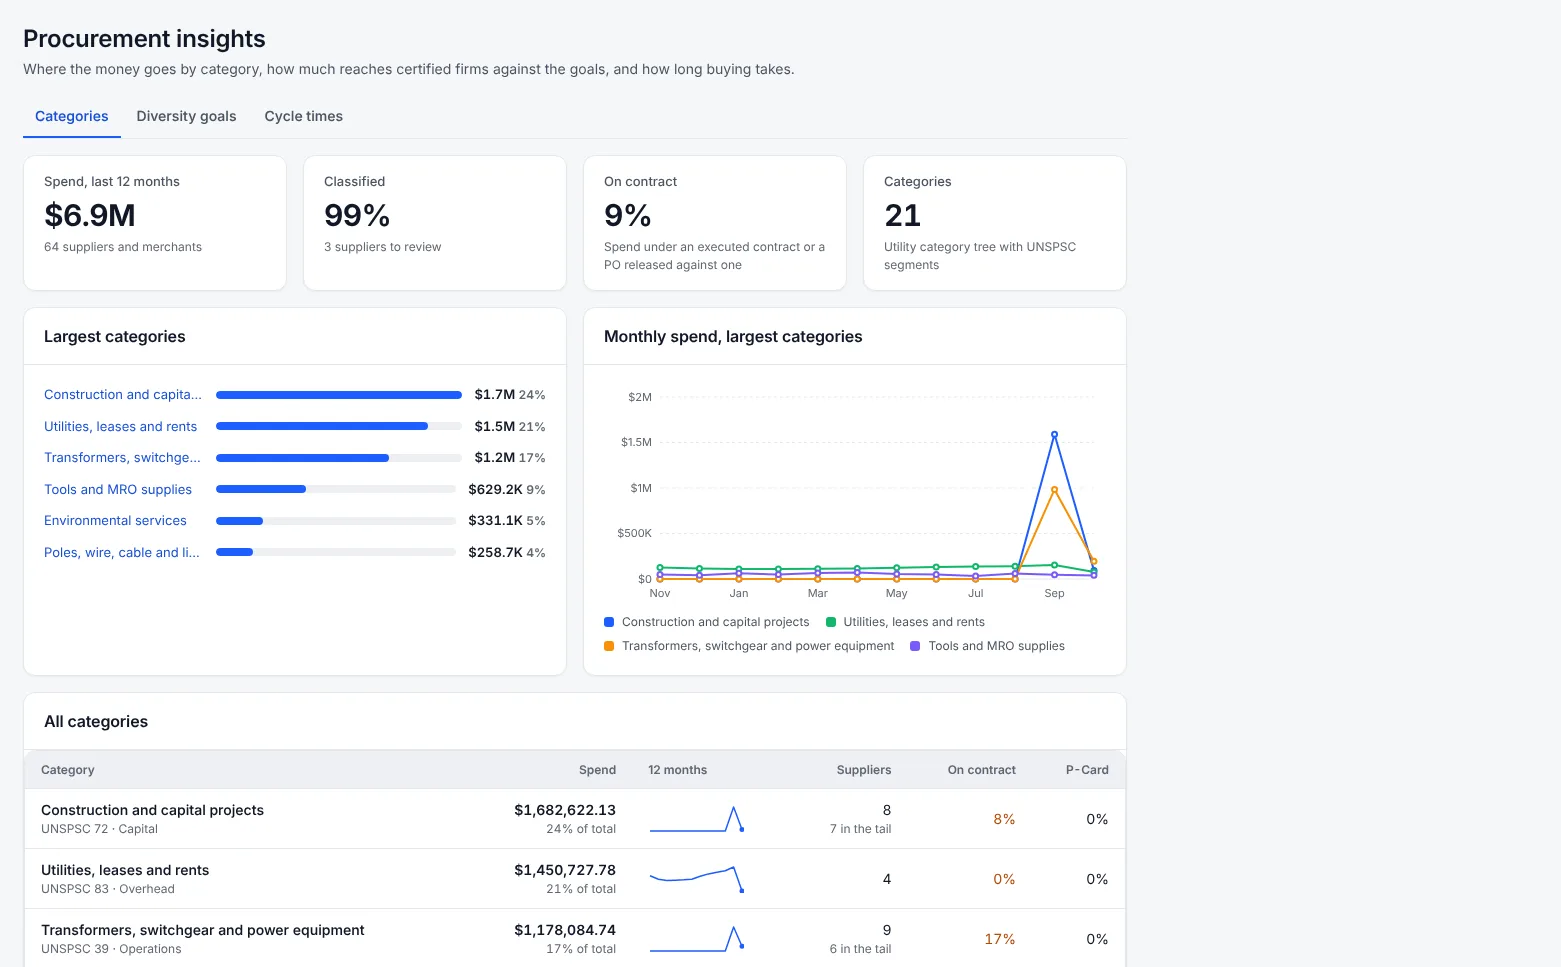
Task: Click the $1,178,084.74 spend value
Action: [x=565, y=930]
